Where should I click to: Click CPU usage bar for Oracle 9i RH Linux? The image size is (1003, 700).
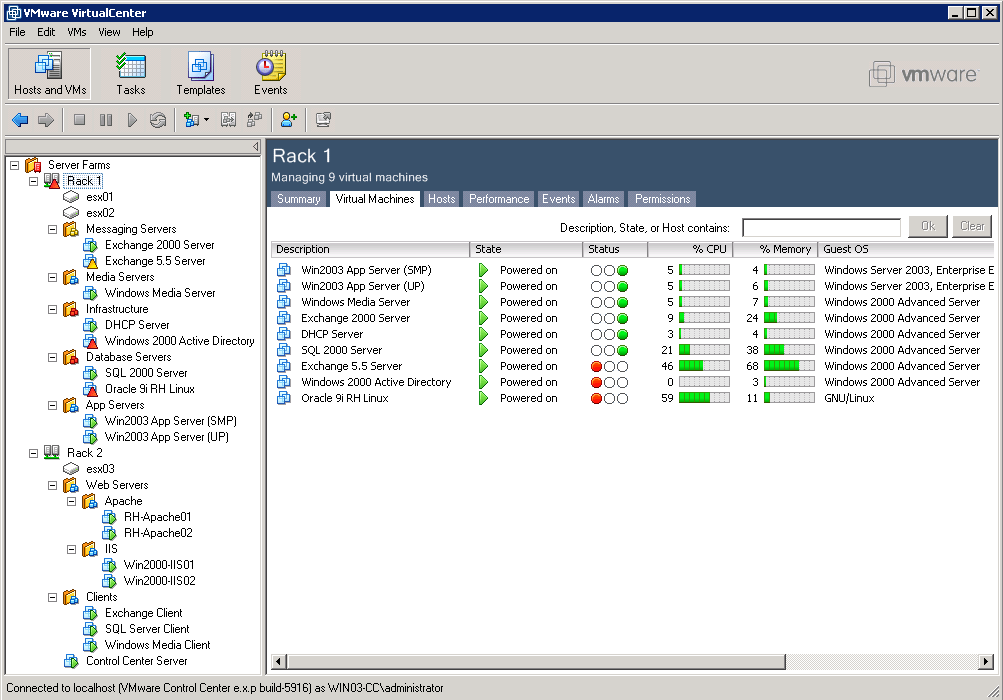(704, 398)
